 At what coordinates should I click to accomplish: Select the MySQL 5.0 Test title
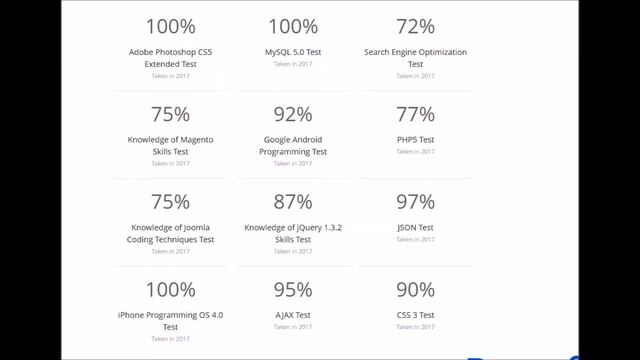click(293, 52)
